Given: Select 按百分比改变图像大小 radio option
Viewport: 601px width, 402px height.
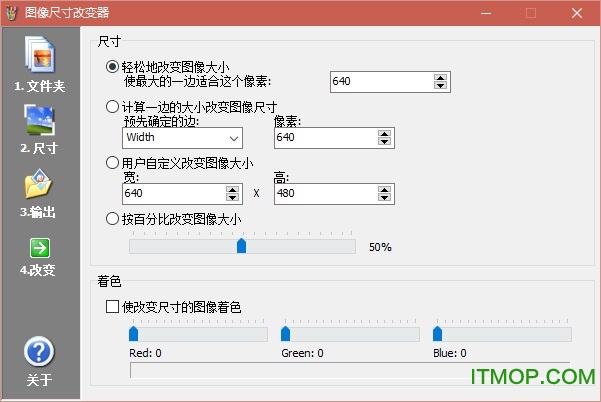Looking at the screenshot, I should [112, 218].
